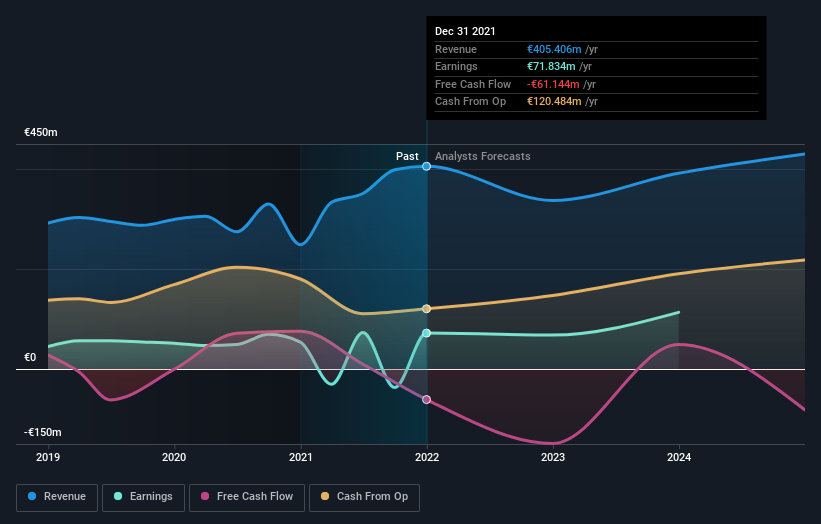Click the teal Earnings data point at 2022
821x524 pixels.
[427, 333]
